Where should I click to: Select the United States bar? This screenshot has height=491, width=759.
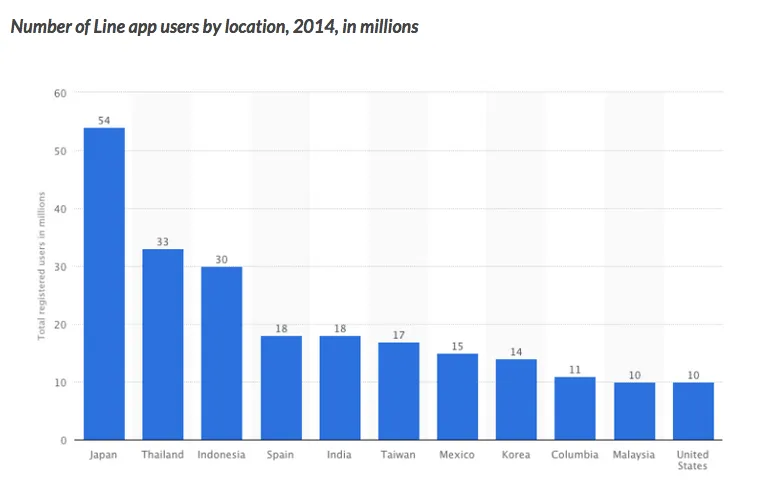[693, 411]
